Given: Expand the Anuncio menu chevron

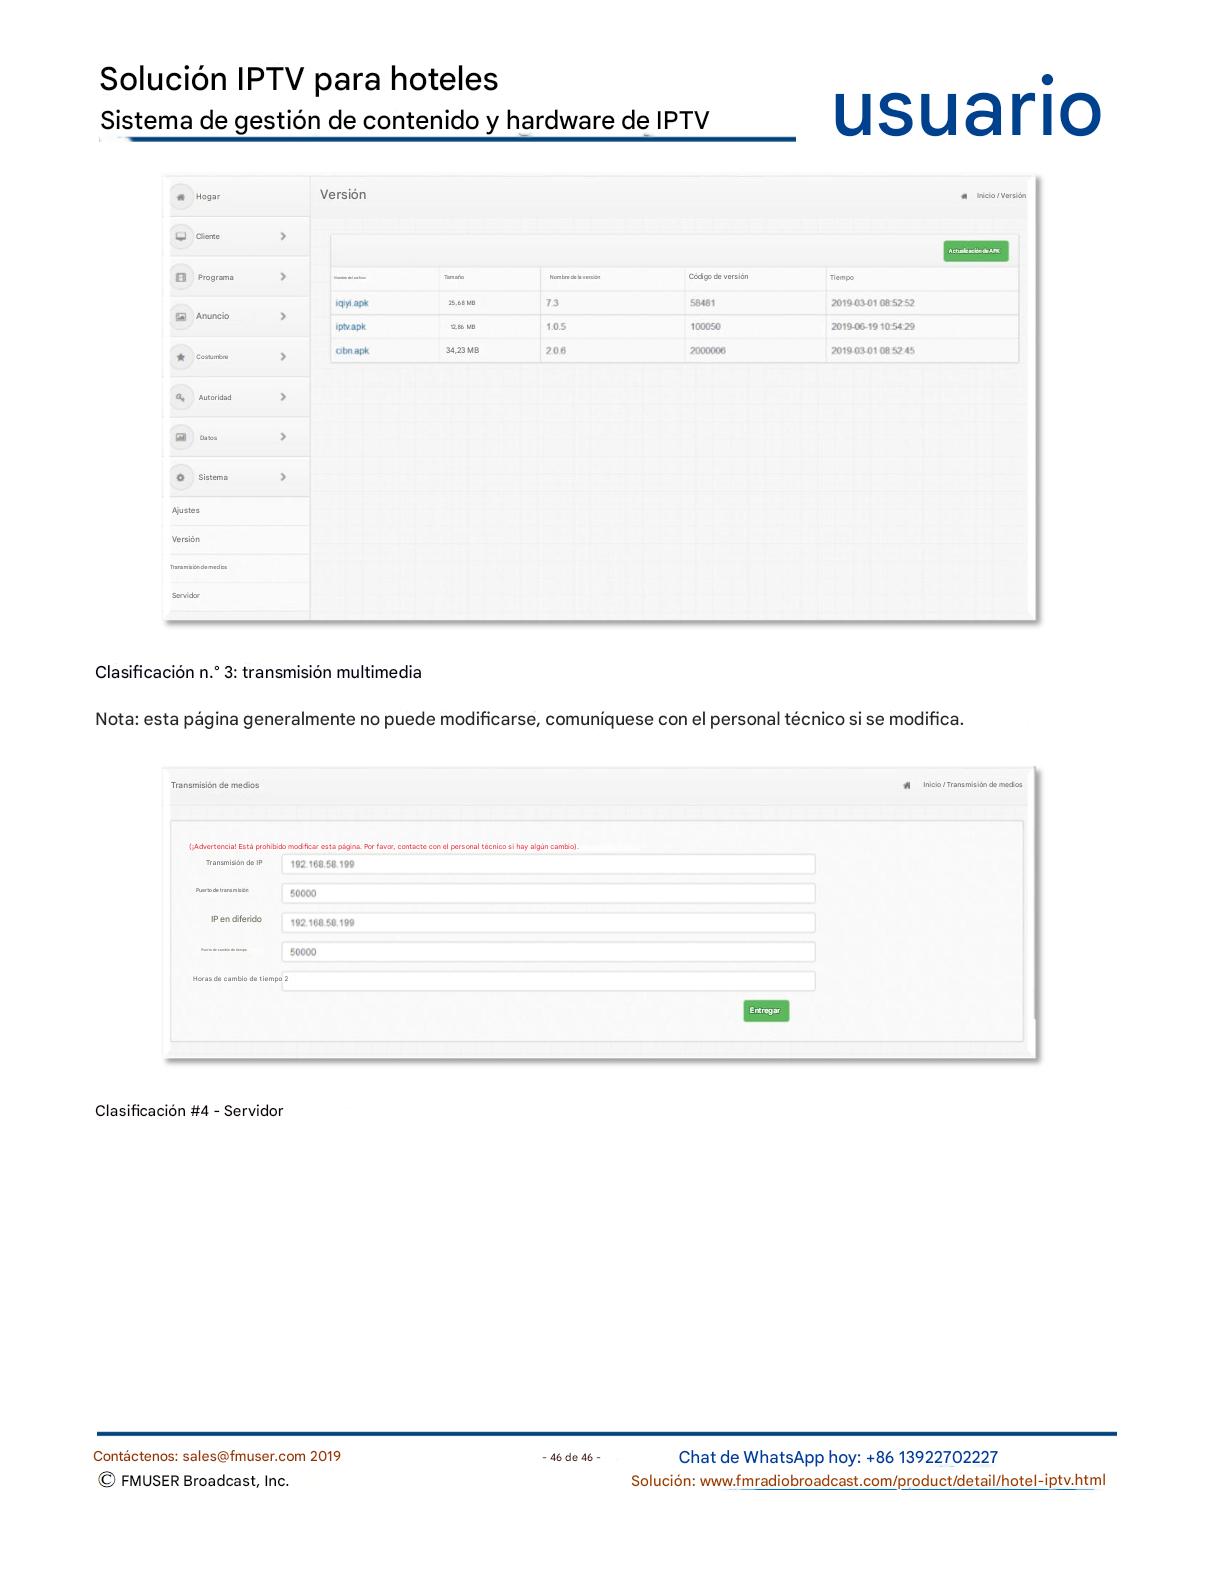Looking at the screenshot, I should [283, 316].
